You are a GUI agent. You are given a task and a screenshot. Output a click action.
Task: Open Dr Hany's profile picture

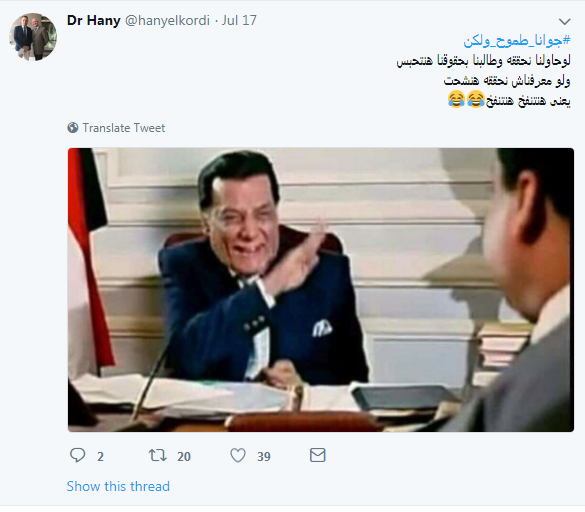33,37
